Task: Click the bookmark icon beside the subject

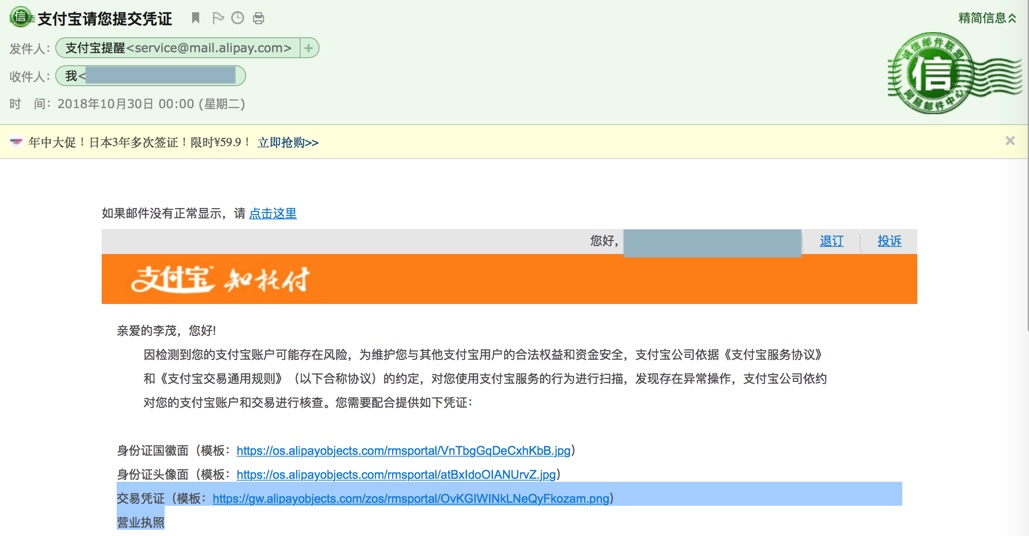Action: tap(195, 18)
